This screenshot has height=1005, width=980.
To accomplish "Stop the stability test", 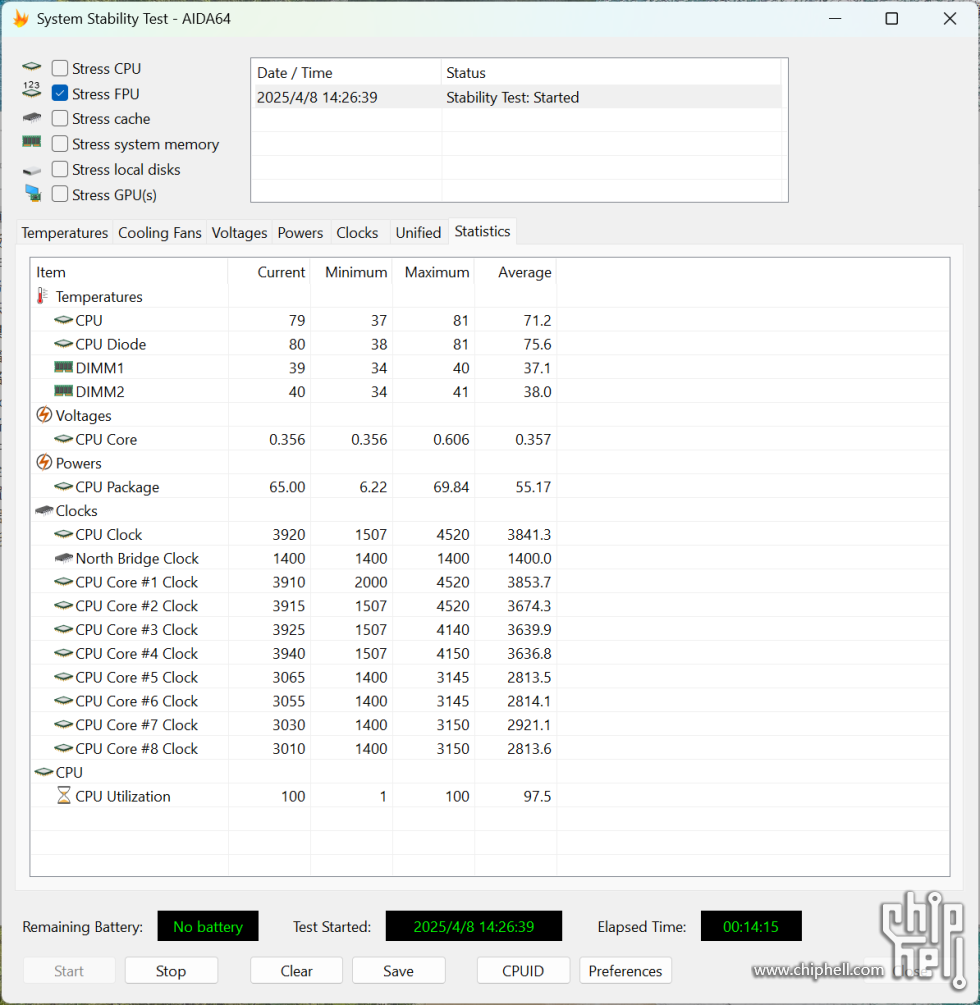I will click(x=171, y=971).
